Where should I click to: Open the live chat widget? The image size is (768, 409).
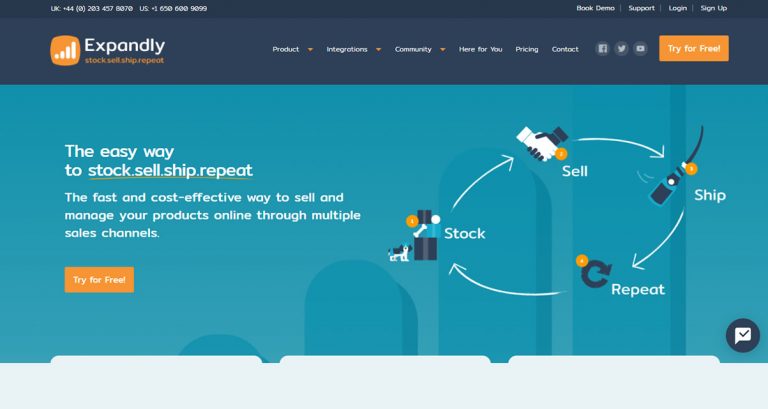[x=743, y=336]
